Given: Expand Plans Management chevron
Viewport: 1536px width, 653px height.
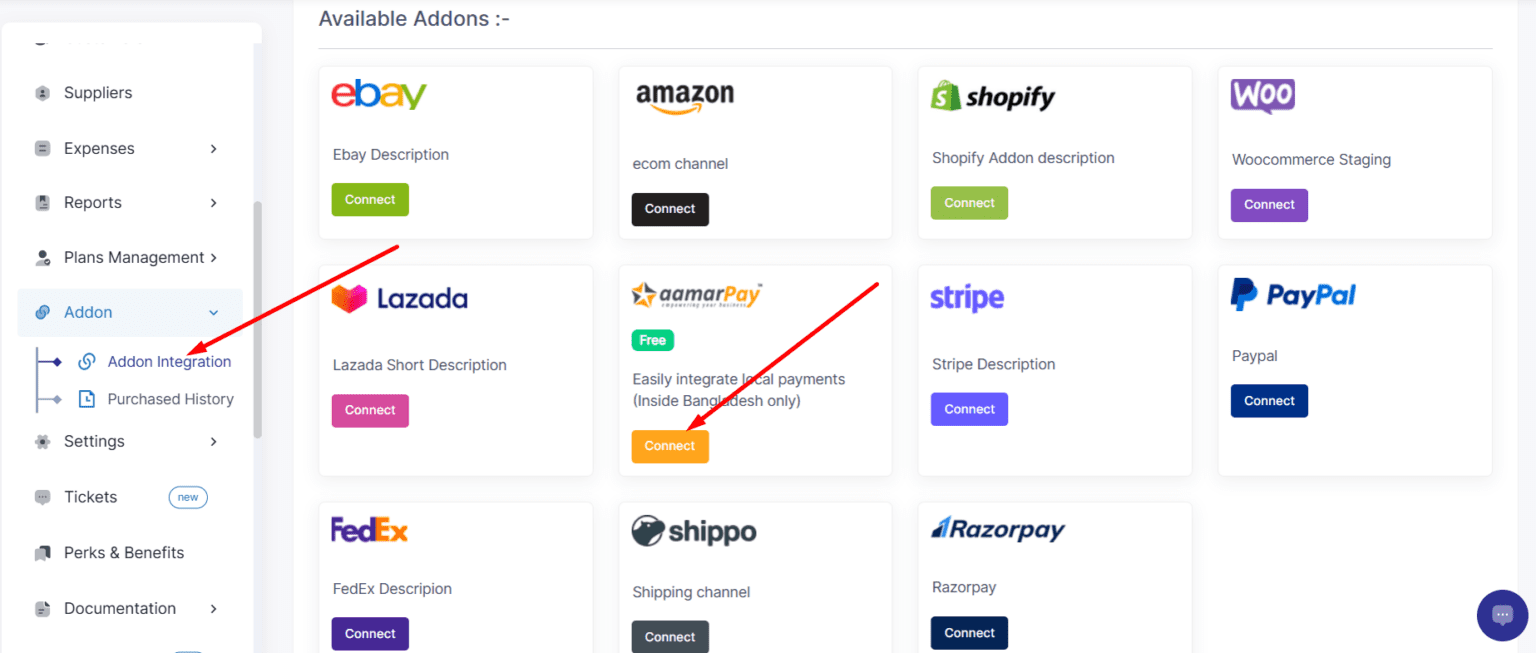Looking at the screenshot, I should pyautogui.click(x=213, y=257).
